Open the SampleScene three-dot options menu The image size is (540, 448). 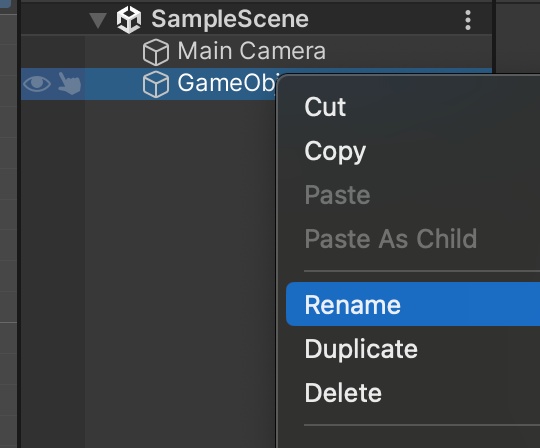(468, 20)
